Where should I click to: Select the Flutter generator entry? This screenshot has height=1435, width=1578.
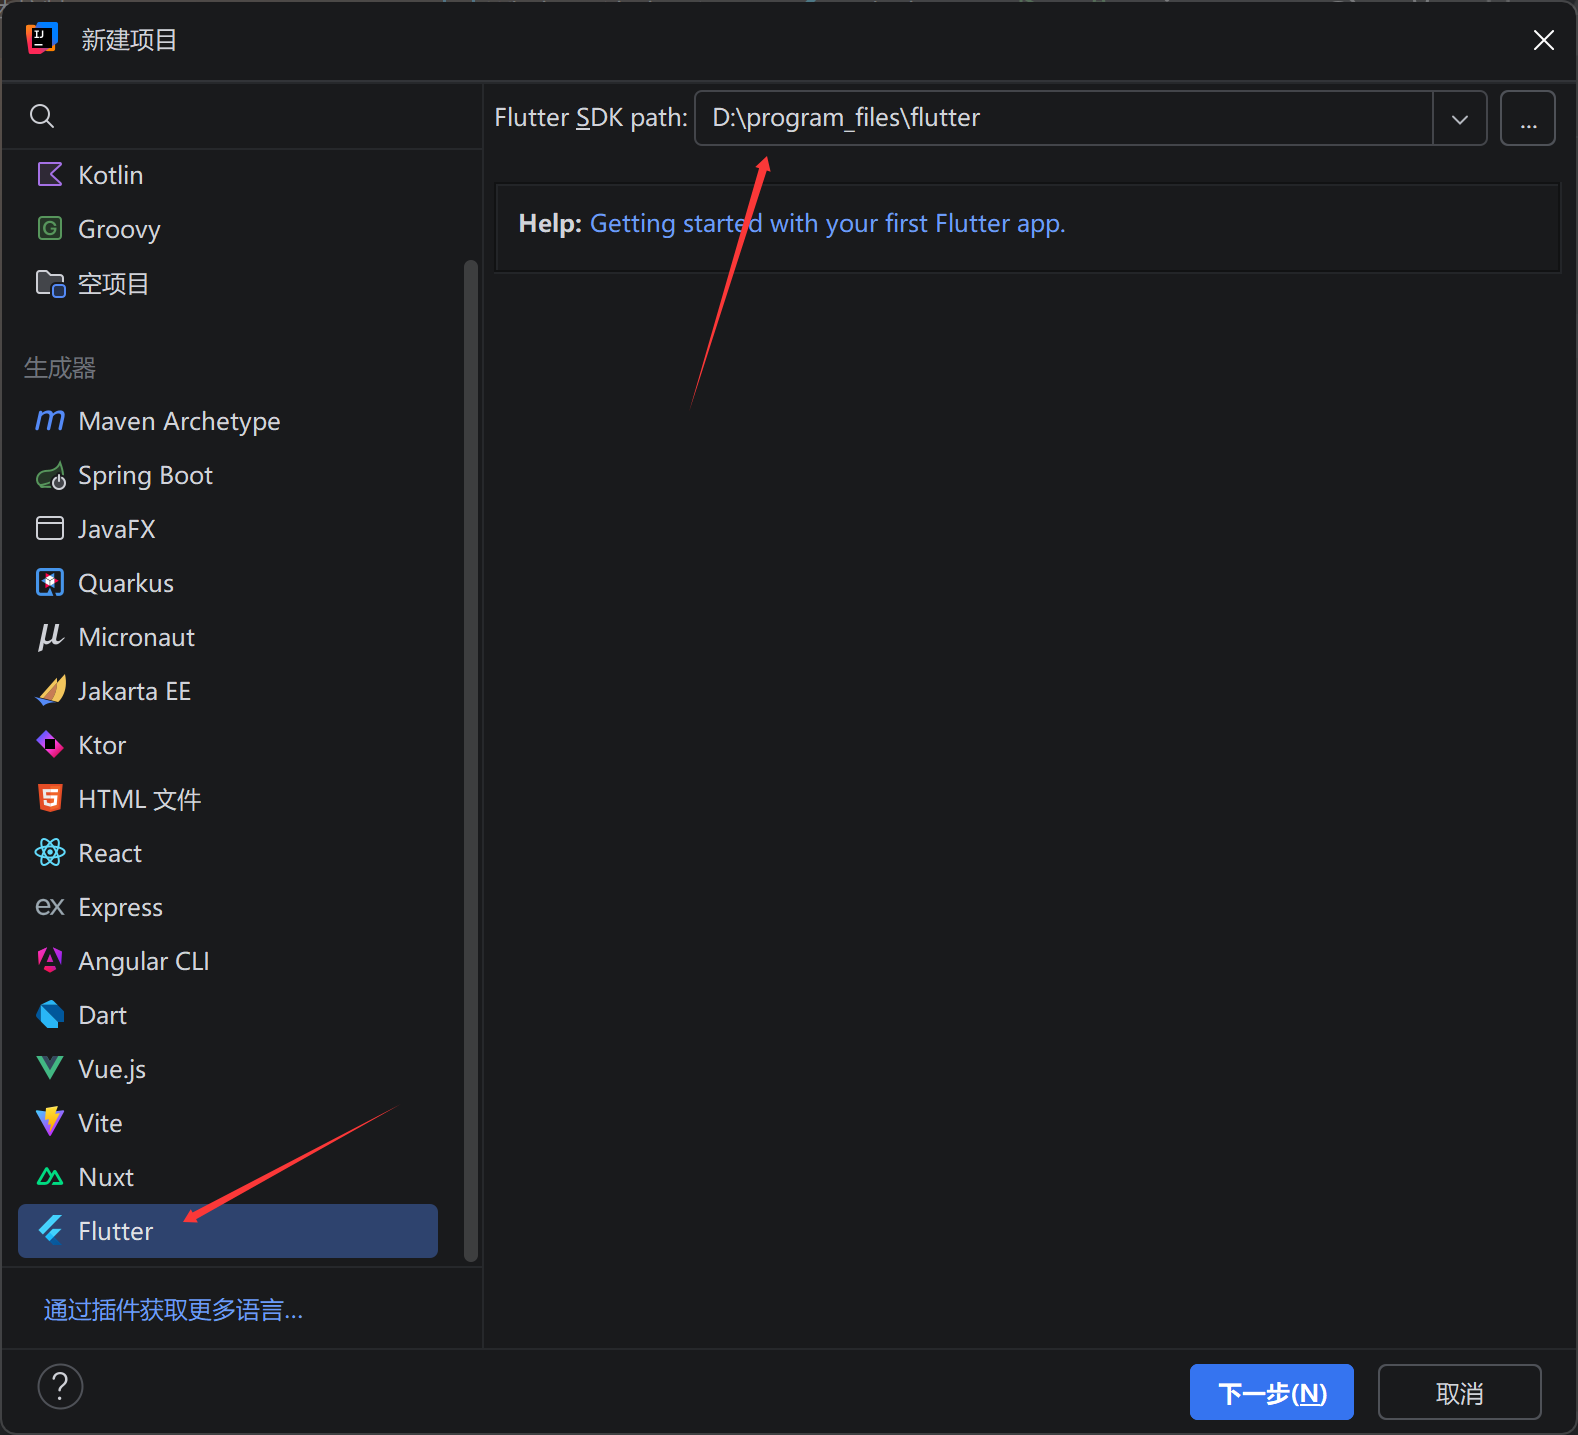pos(228,1231)
